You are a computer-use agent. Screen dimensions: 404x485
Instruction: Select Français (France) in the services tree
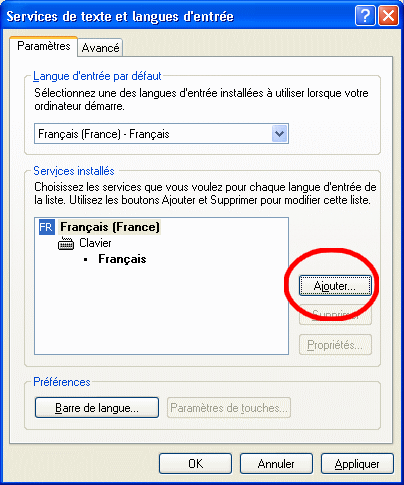coord(110,227)
